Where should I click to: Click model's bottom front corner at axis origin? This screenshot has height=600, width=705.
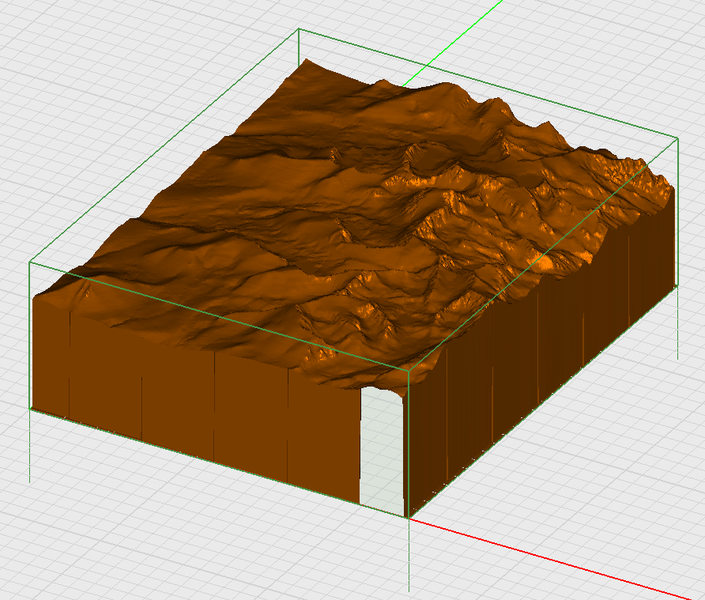coord(409,517)
